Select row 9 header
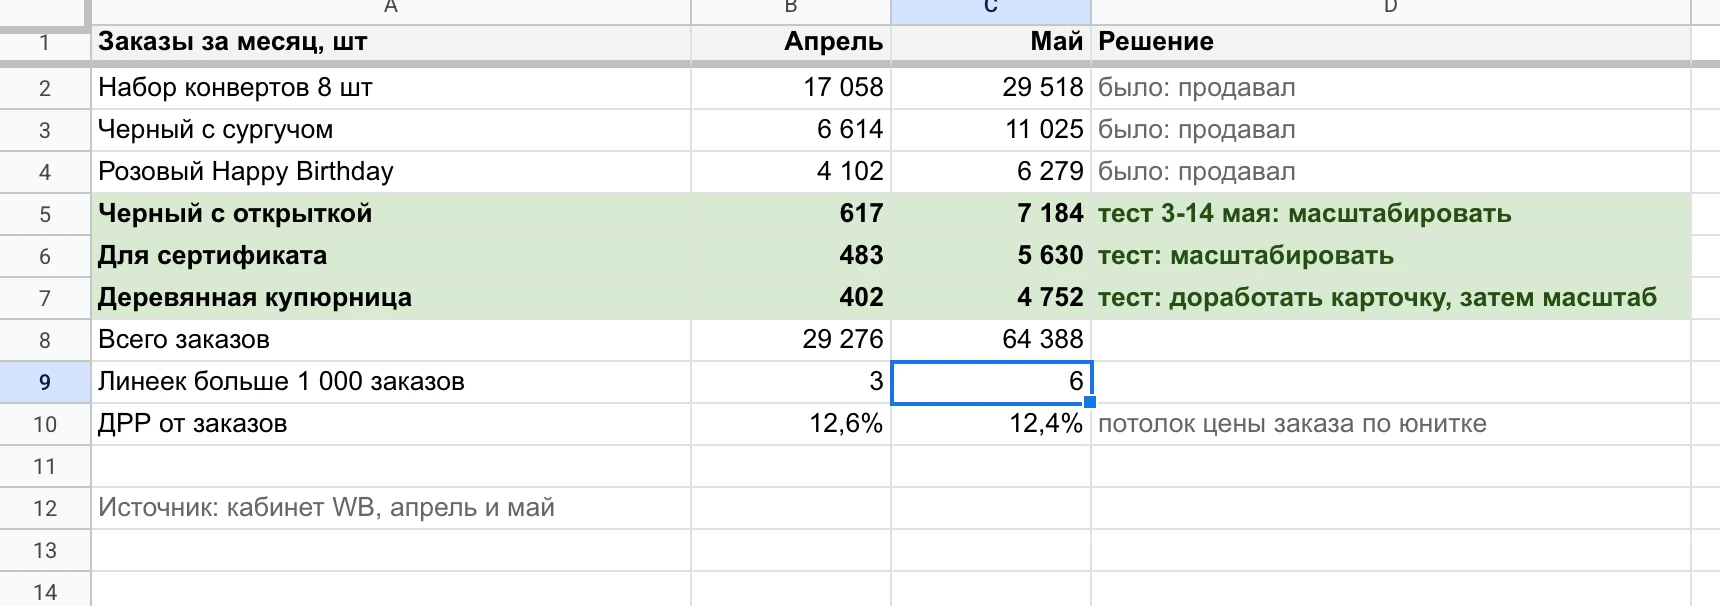 tap(45, 382)
